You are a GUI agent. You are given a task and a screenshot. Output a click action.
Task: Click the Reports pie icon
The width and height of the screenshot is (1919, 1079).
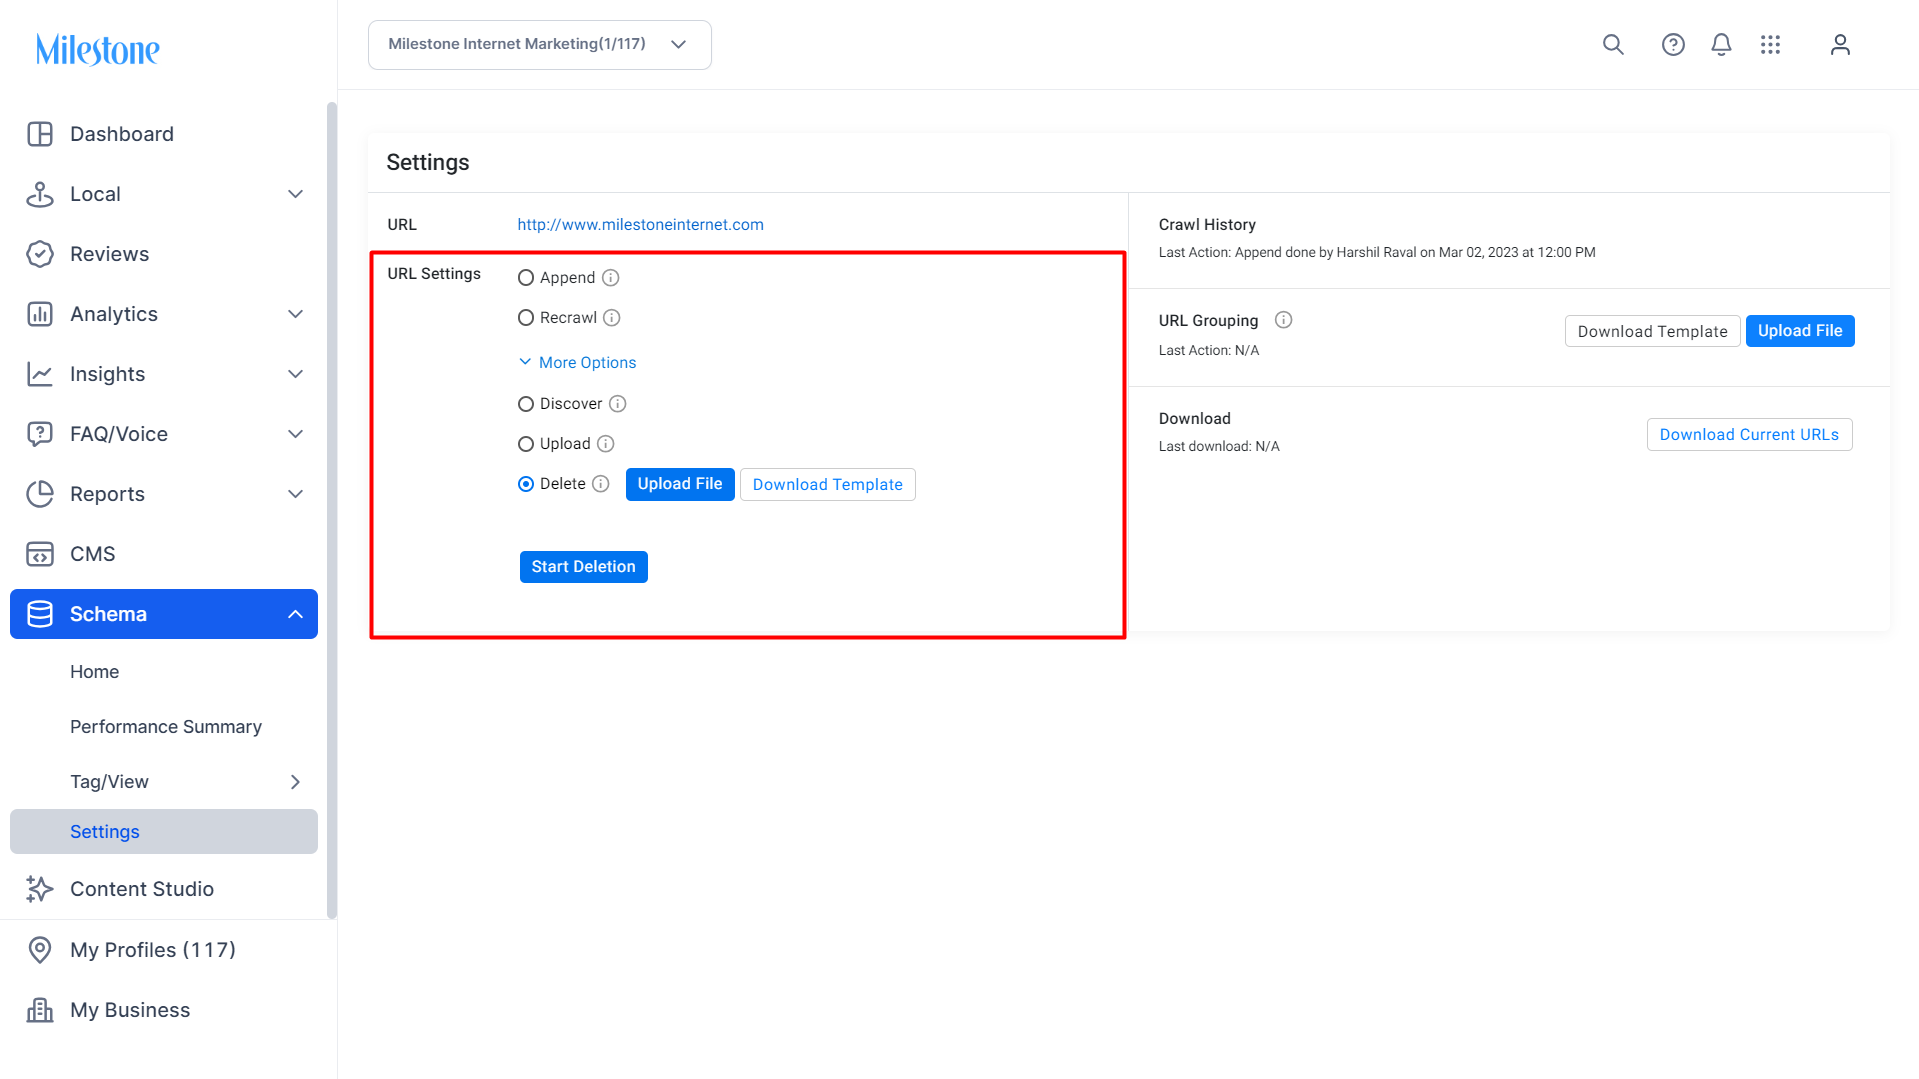click(x=40, y=494)
